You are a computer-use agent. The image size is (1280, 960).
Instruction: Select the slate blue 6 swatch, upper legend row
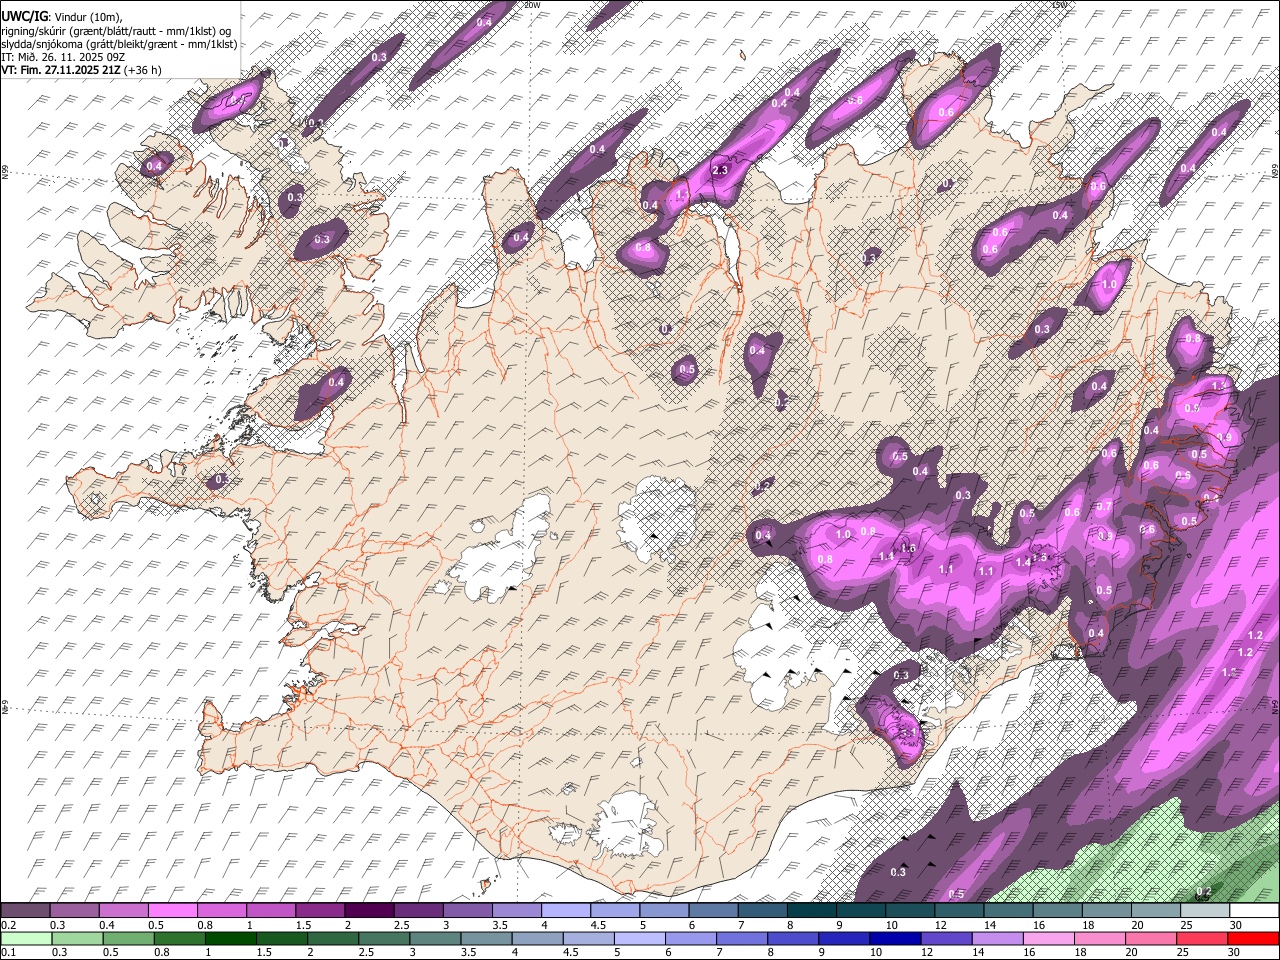point(713,911)
